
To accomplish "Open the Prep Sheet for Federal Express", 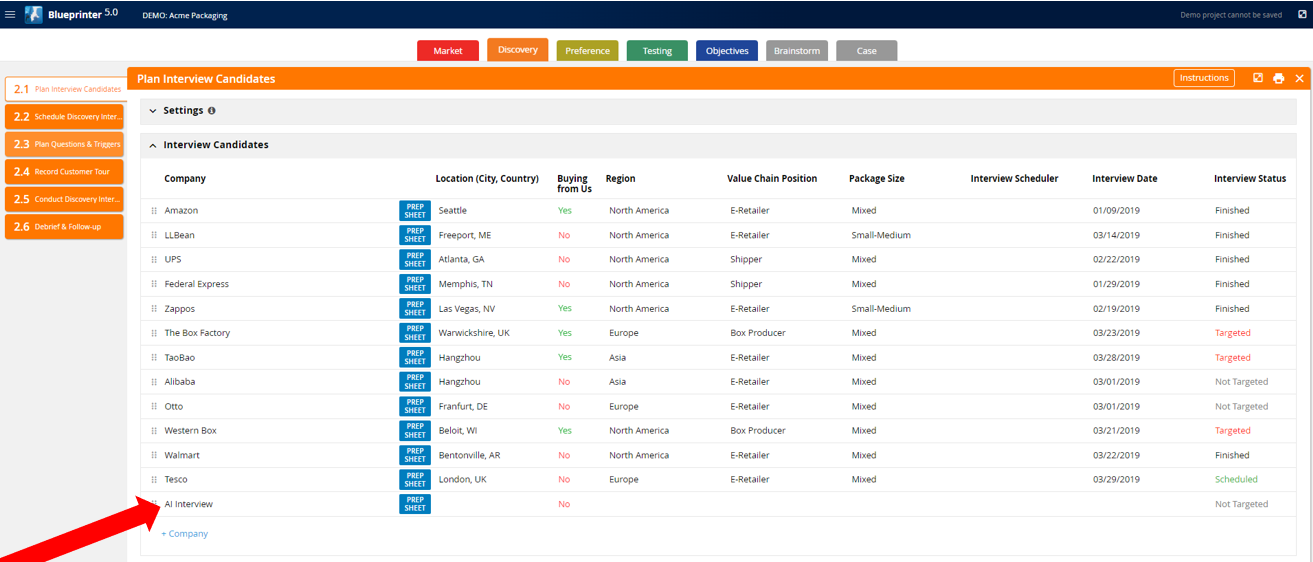I will point(415,284).
